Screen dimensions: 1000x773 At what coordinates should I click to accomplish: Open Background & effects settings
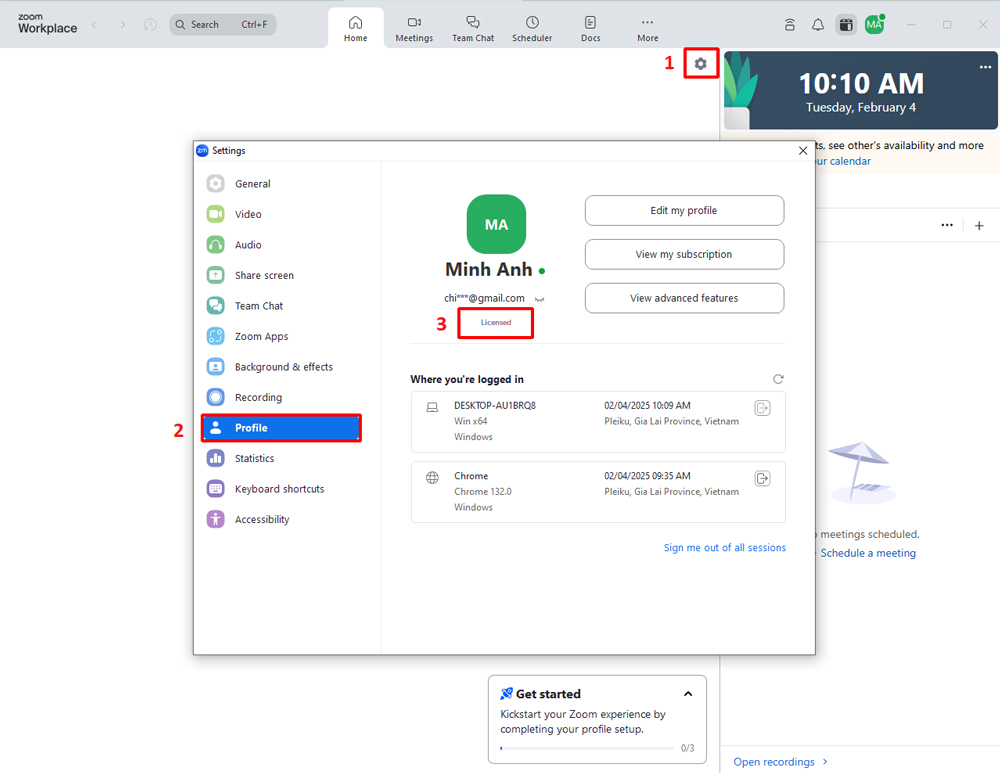tap(281, 367)
